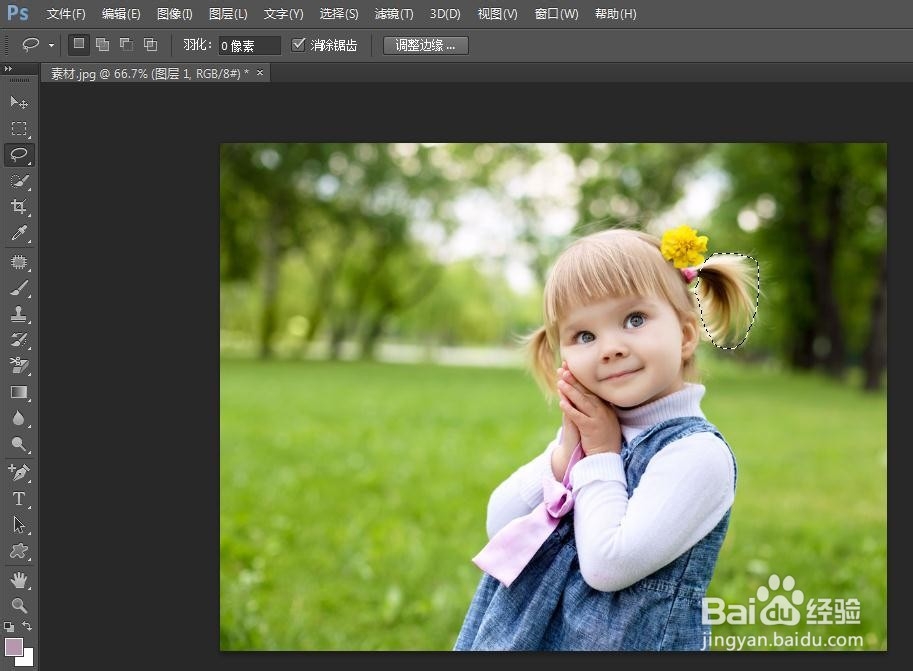The height and width of the screenshot is (671, 913).
Task: Open the 选择(S) menu
Action: pos(339,13)
